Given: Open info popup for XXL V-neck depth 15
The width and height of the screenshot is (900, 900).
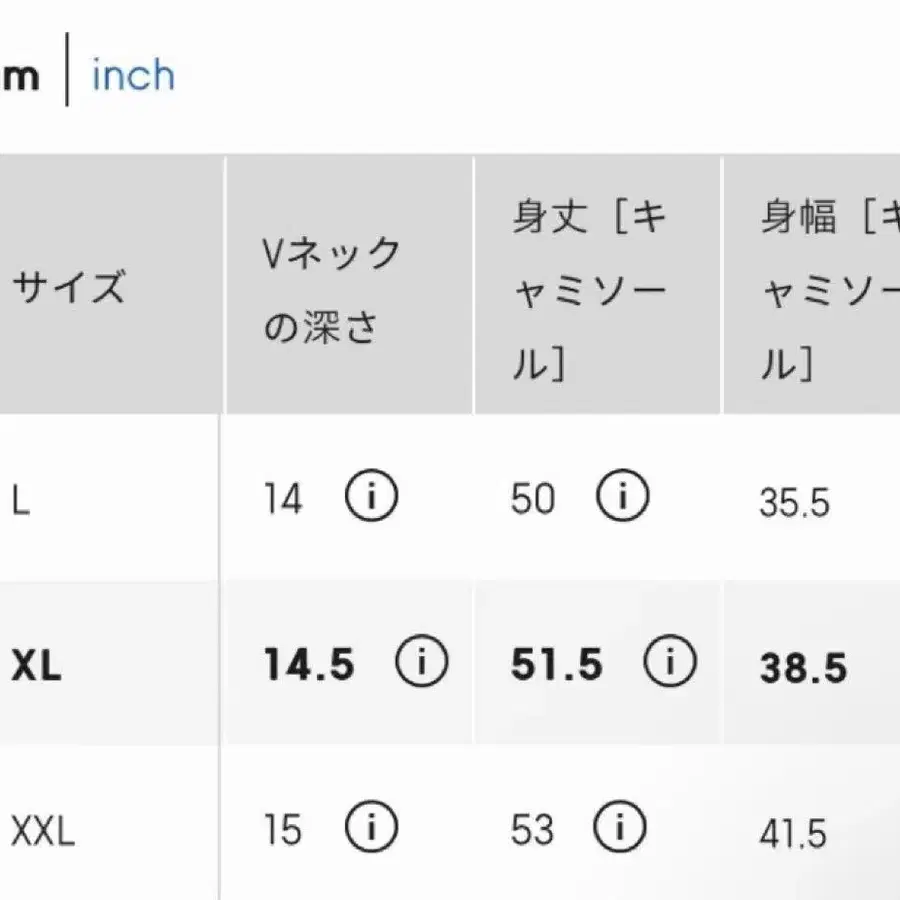Looking at the screenshot, I should (x=371, y=829).
